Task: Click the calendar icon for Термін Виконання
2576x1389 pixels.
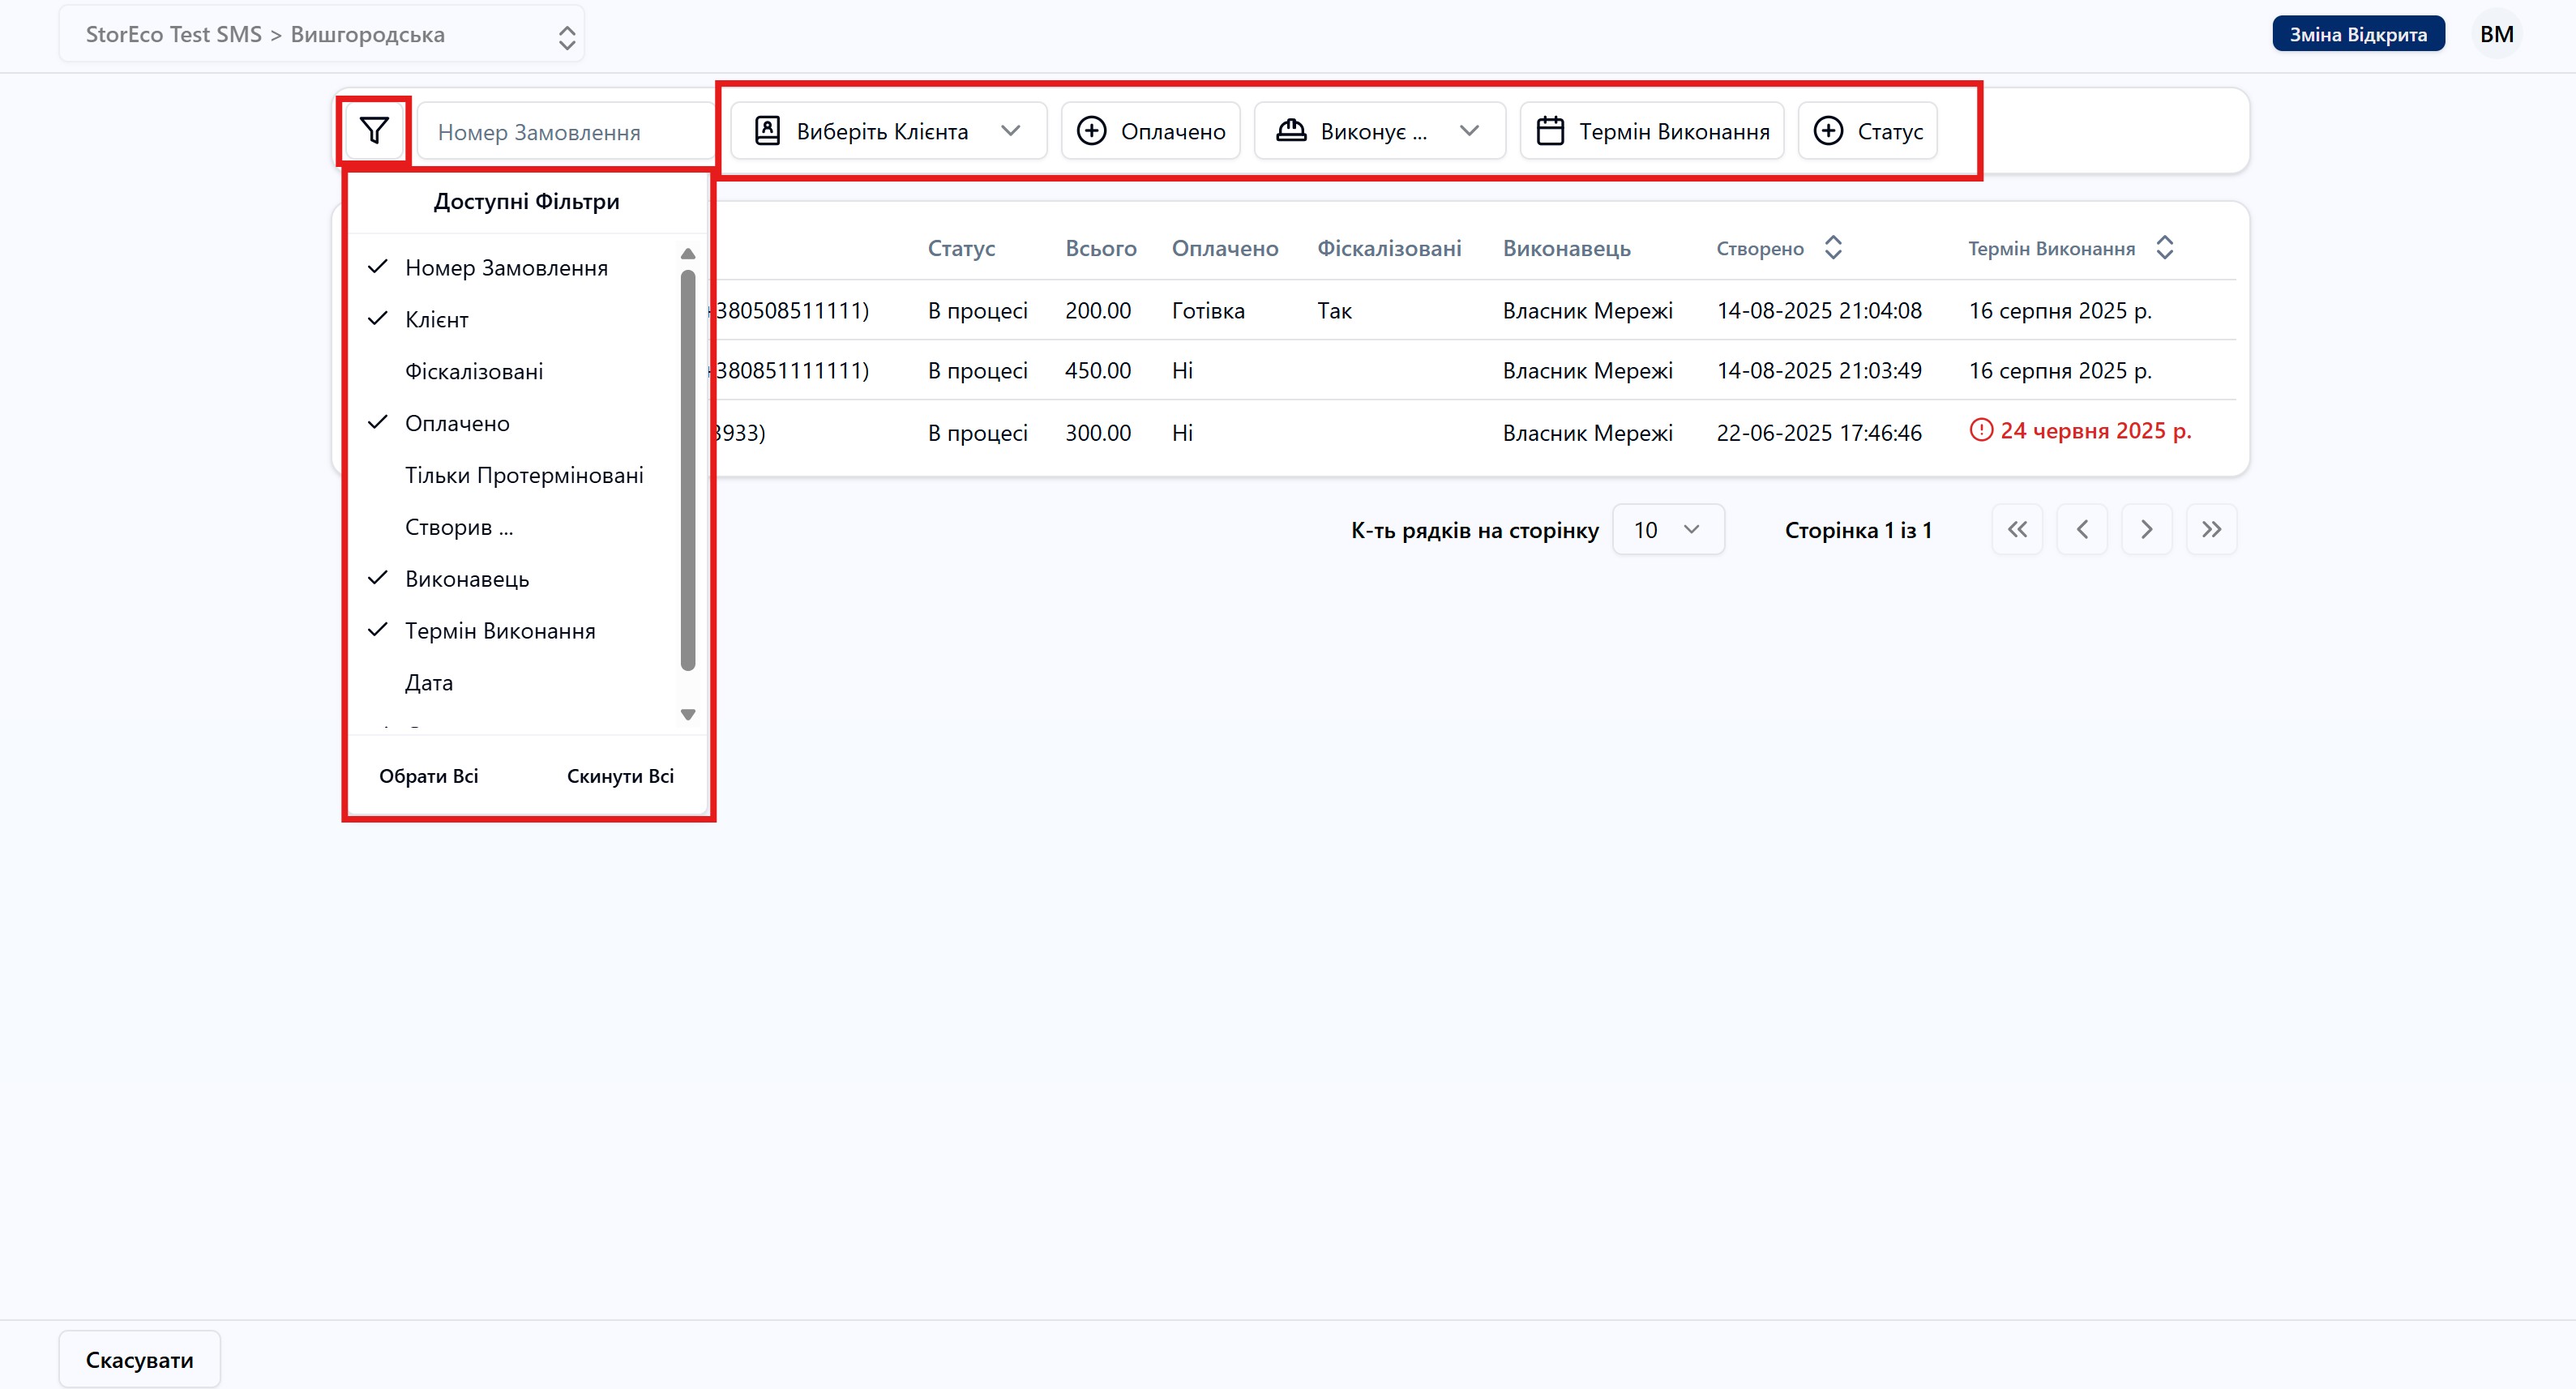Action: pyautogui.click(x=1549, y=131)
